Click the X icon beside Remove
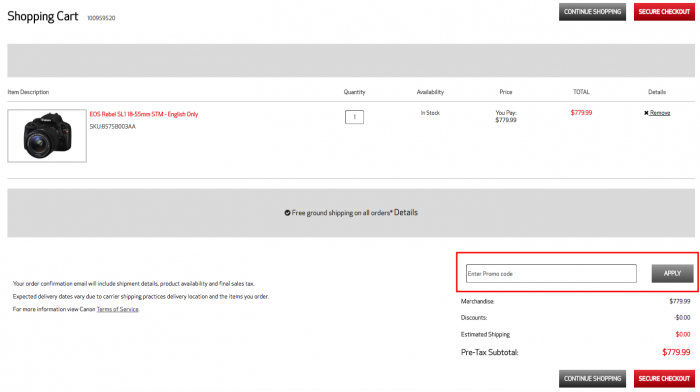Viewport: 700px width, 392px height. point(646,113)
